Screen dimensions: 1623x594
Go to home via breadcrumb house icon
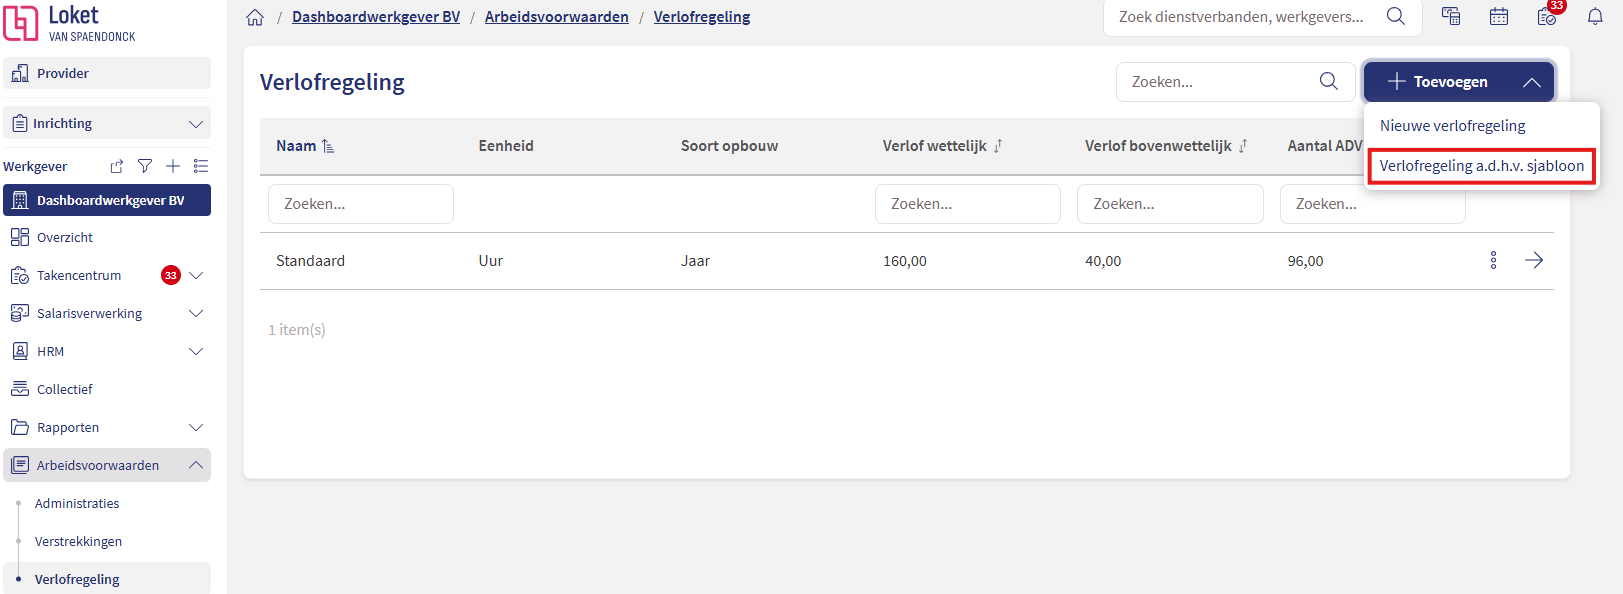pos(255,17)
